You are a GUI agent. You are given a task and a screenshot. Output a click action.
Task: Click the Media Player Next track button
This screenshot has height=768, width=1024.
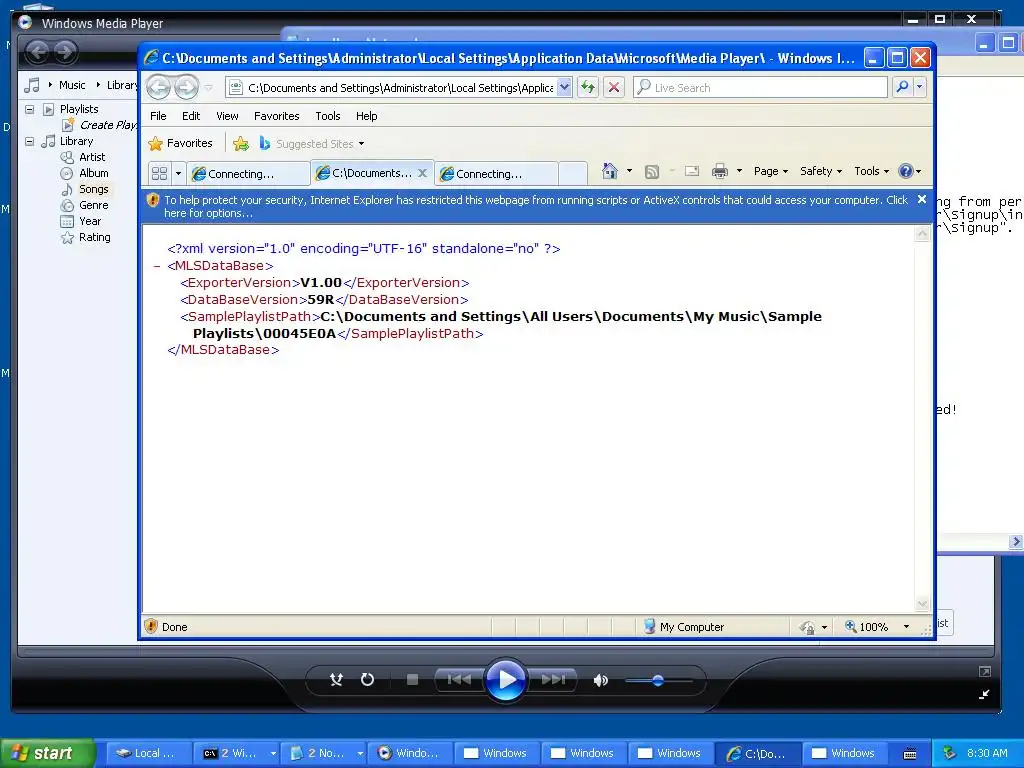coord(552,680)
